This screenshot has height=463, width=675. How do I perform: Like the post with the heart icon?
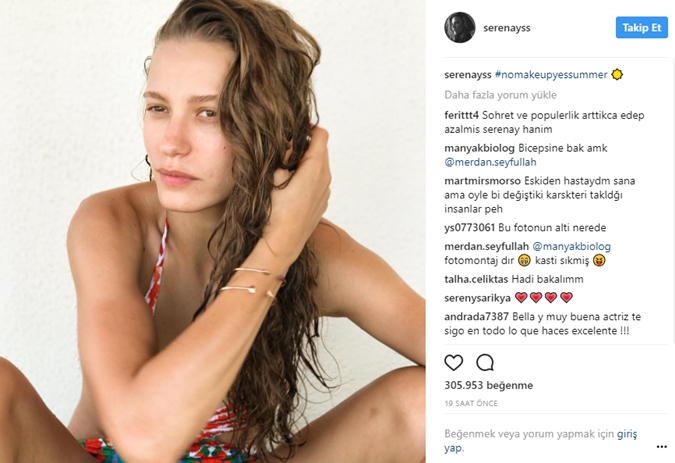[x=454, y=363]
